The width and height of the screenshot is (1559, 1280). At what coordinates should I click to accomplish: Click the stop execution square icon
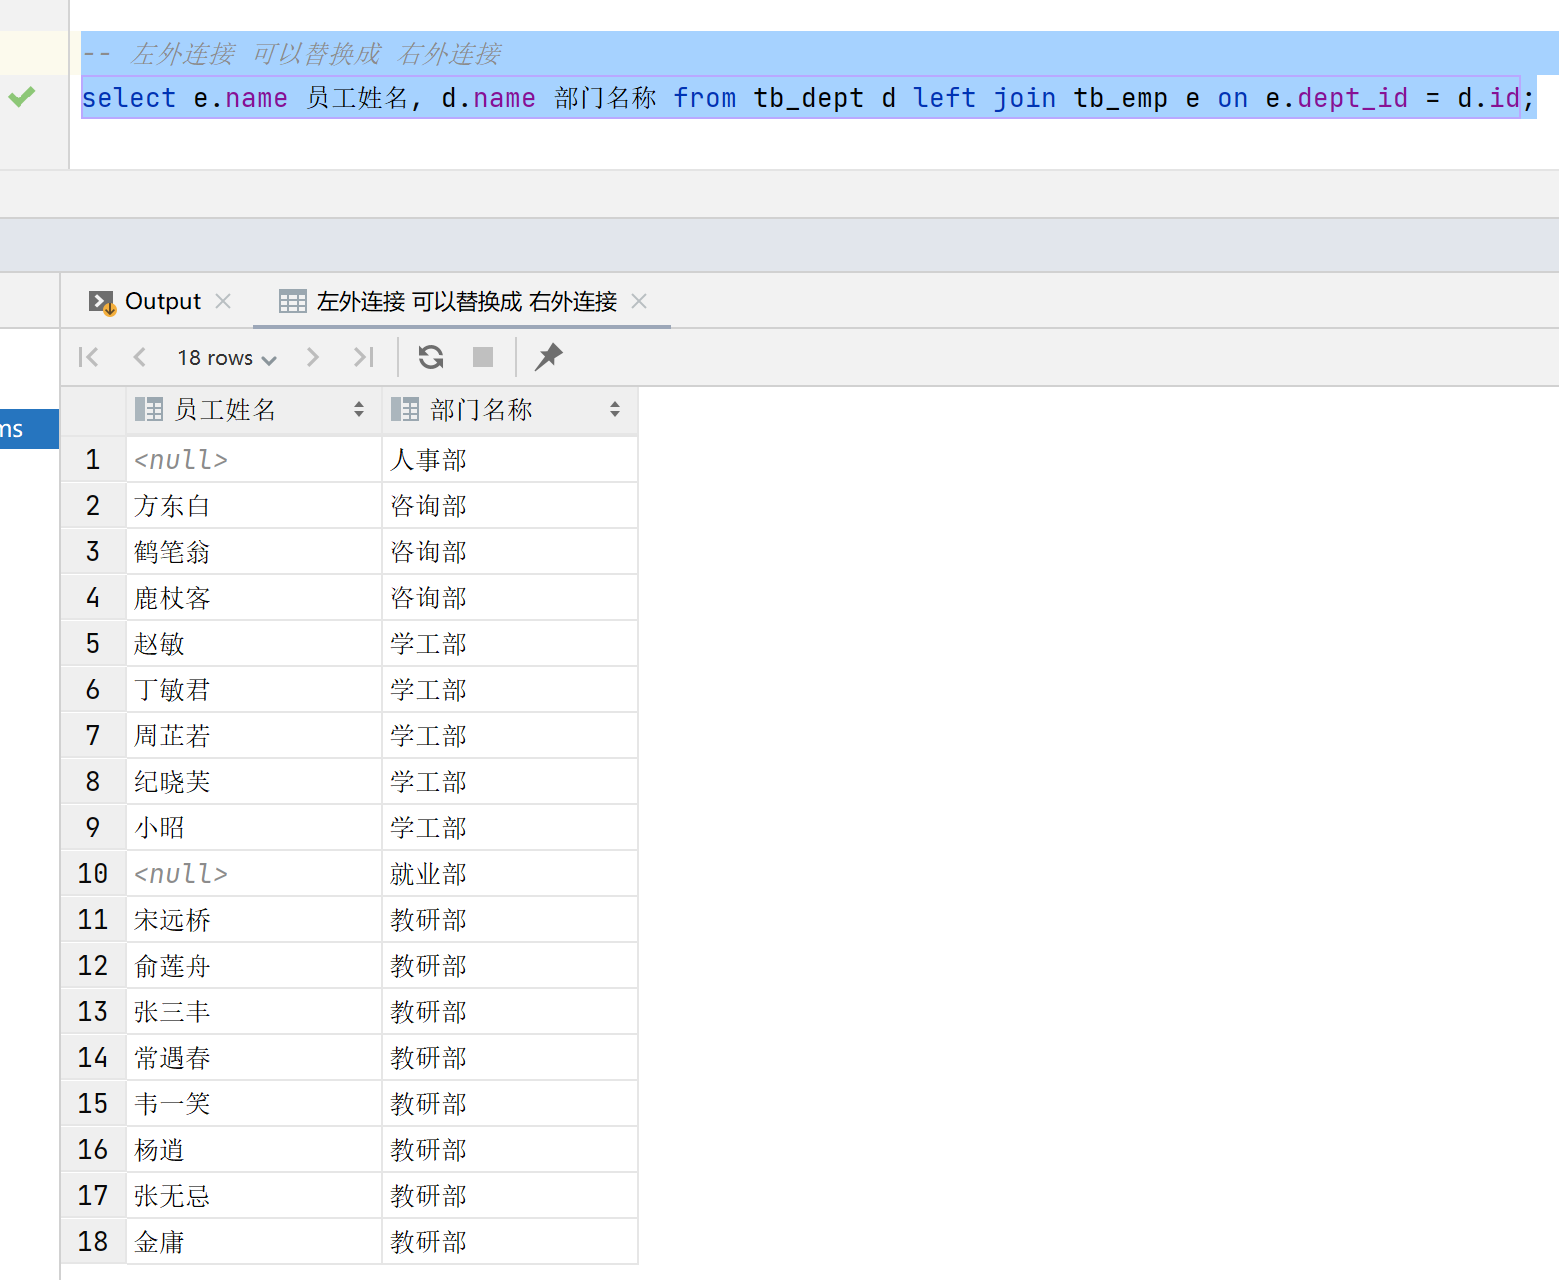pos(483,357)
